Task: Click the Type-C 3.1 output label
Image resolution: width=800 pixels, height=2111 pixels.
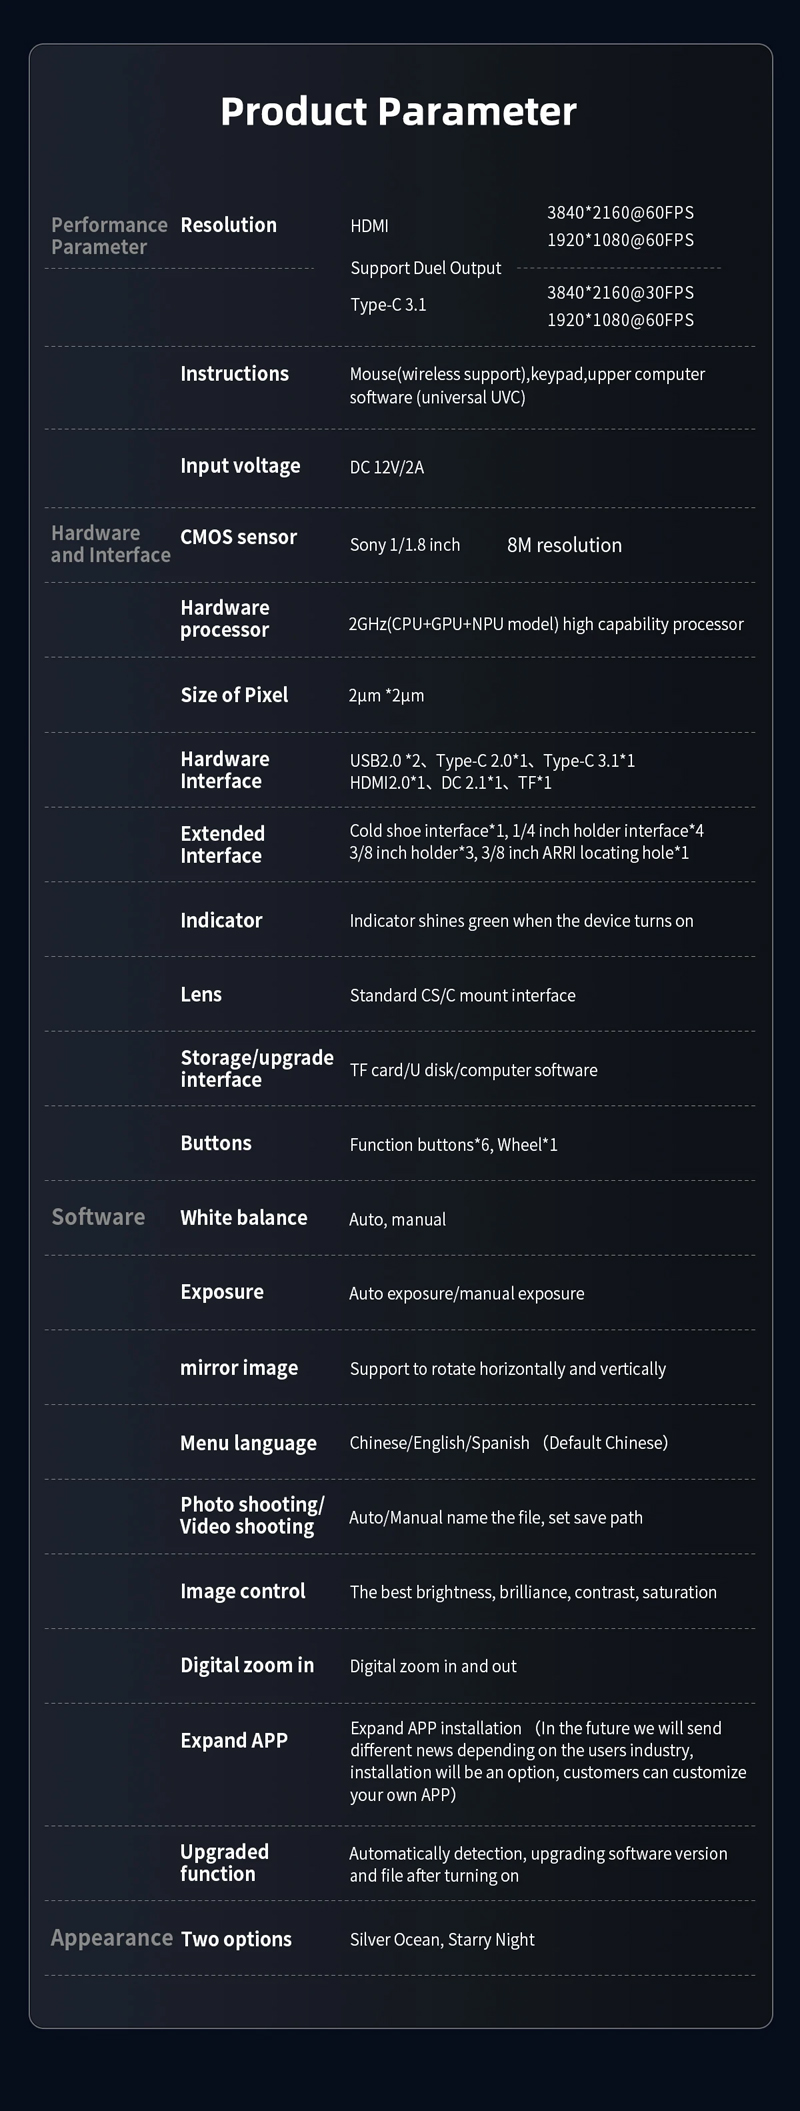Action: pyautogui.click(x=388, y=305)
